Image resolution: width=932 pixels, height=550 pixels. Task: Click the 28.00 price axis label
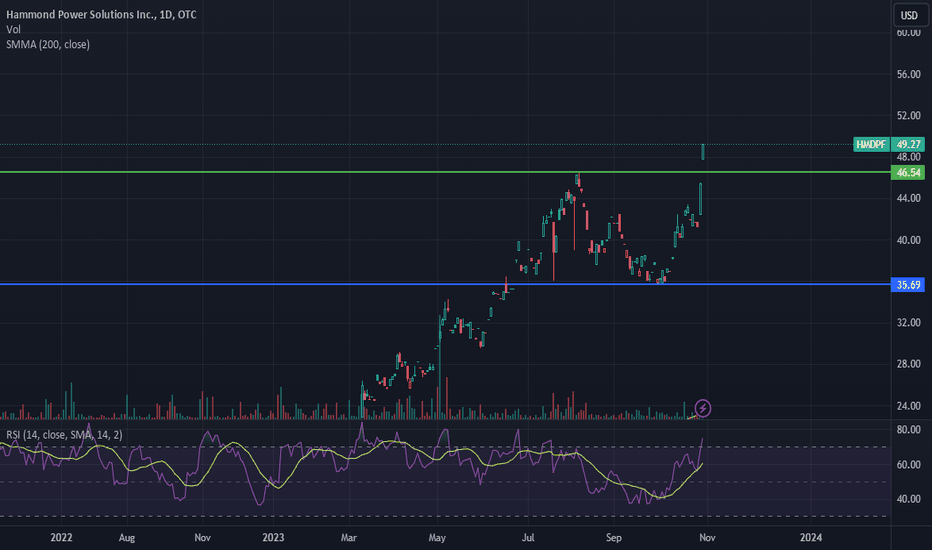point(908,364)
